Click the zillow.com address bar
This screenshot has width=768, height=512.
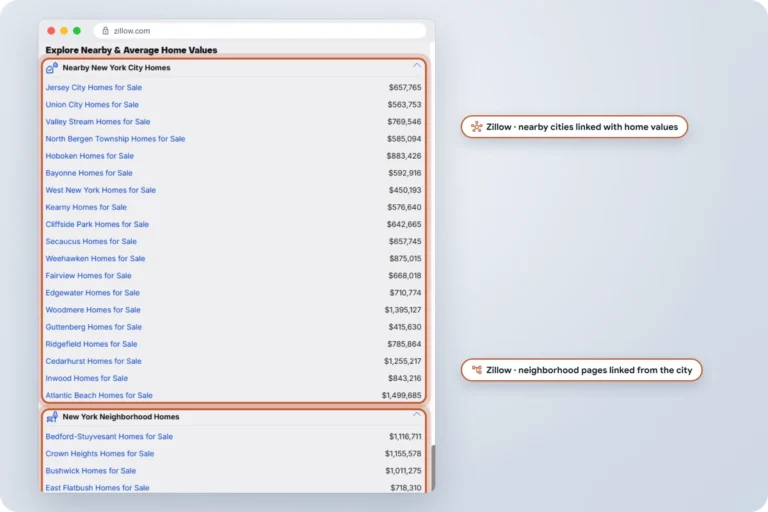tap(260, 31)
